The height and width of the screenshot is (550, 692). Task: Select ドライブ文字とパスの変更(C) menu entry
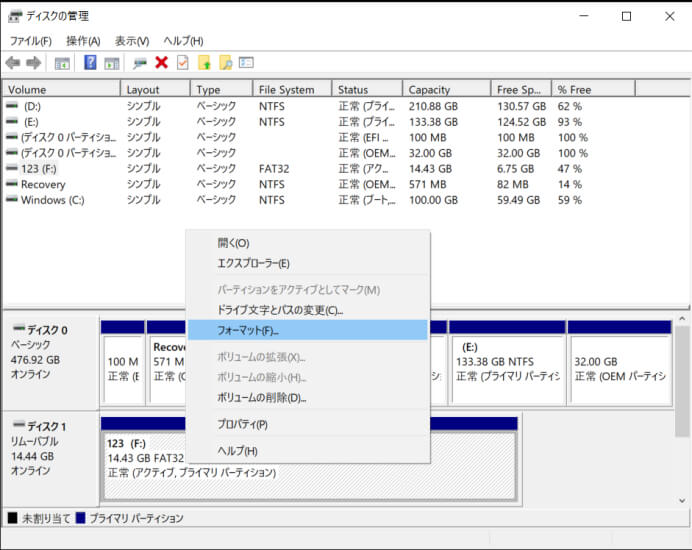click(308, 310)
